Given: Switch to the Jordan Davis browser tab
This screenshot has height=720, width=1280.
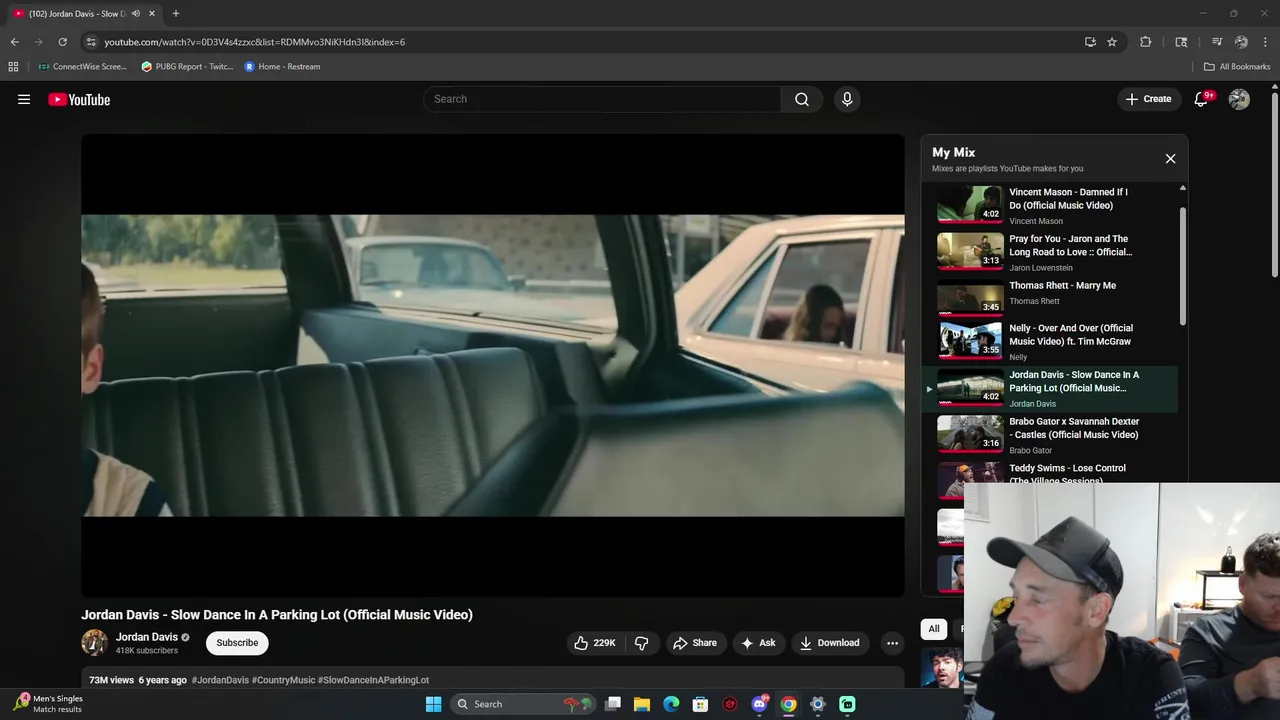Looking at the screenshot, I should [x=84, y=14].
